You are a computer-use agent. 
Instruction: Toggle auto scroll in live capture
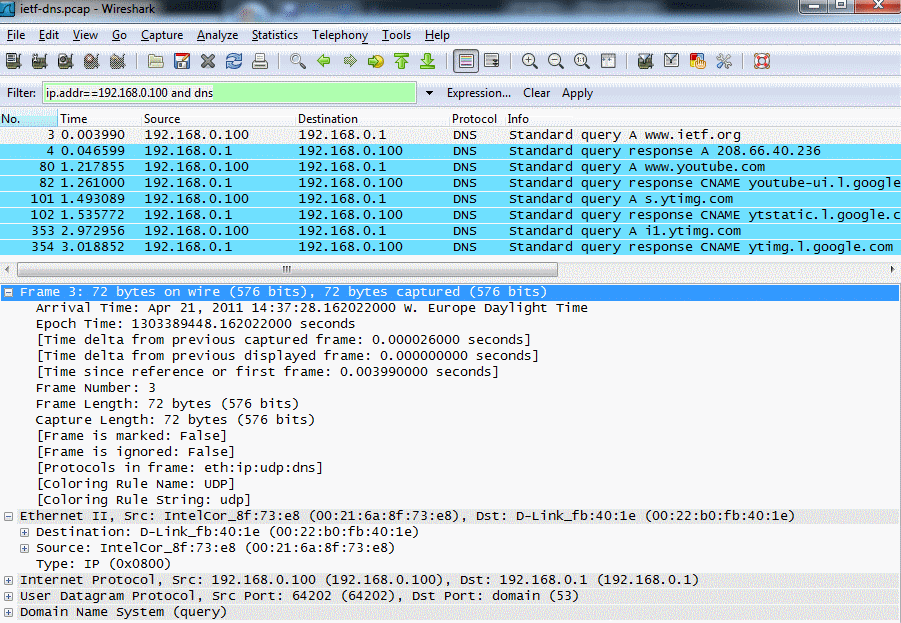point(492,61)
